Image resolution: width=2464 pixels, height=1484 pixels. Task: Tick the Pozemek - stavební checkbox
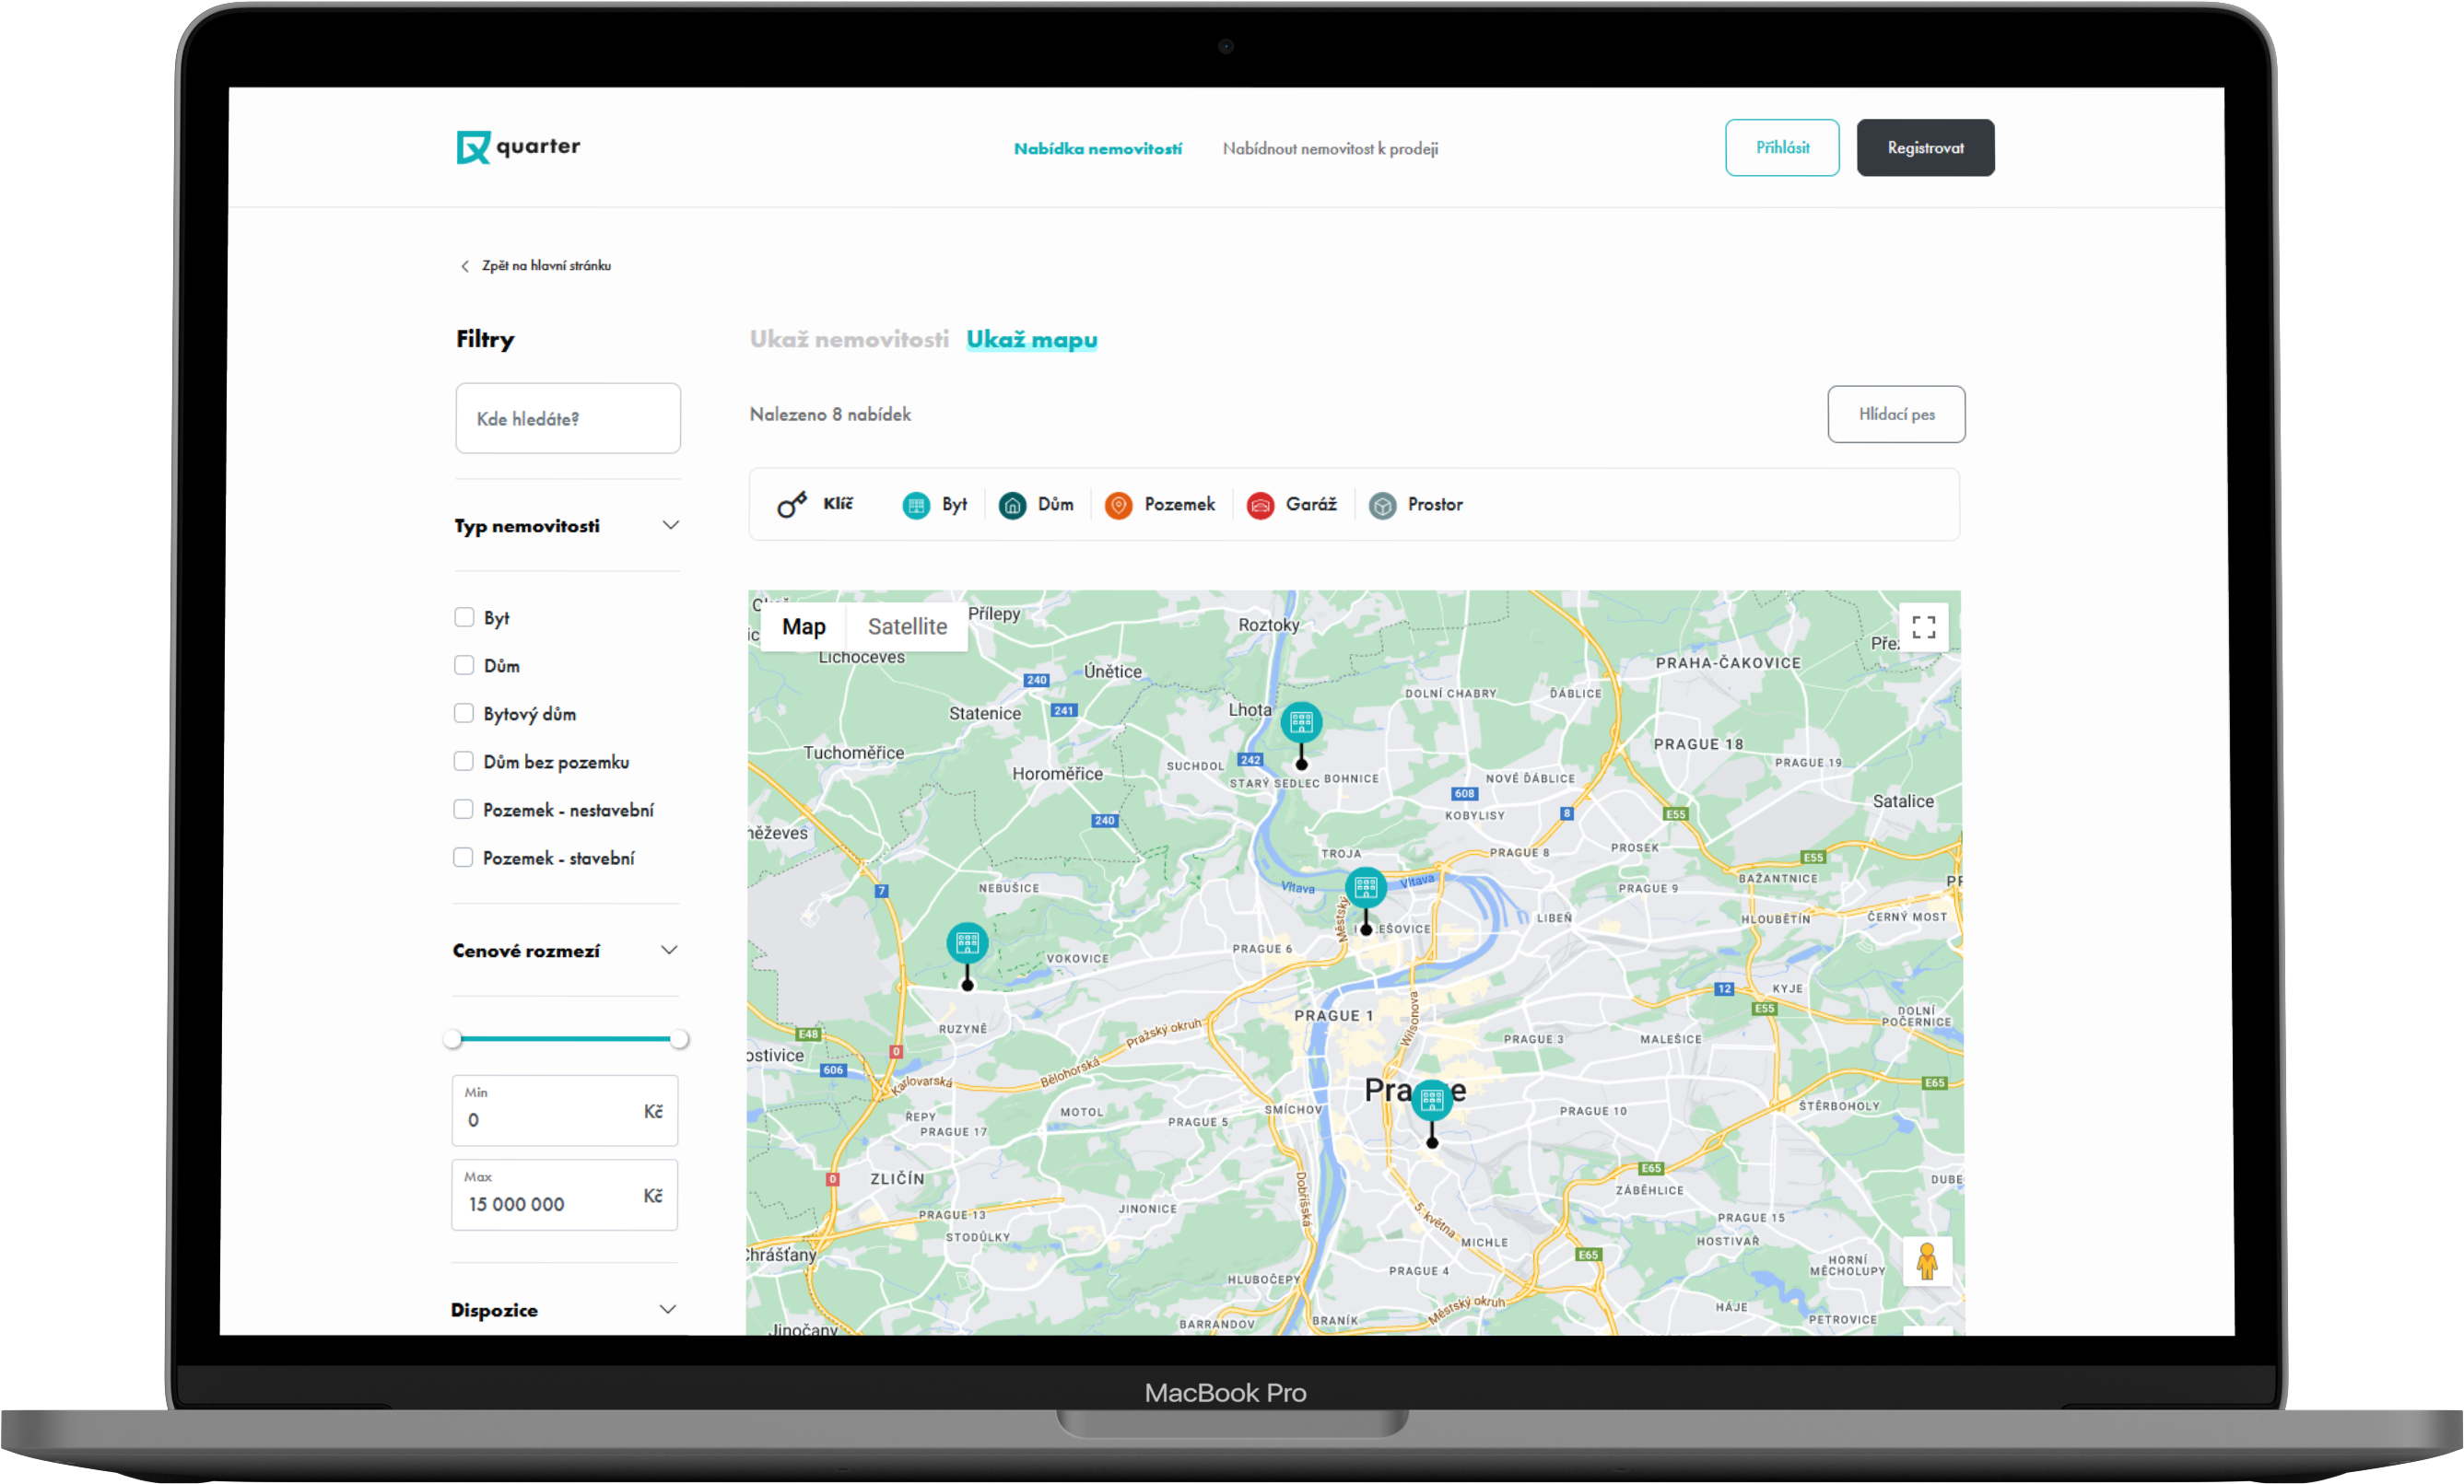click(x=463, y=857)
